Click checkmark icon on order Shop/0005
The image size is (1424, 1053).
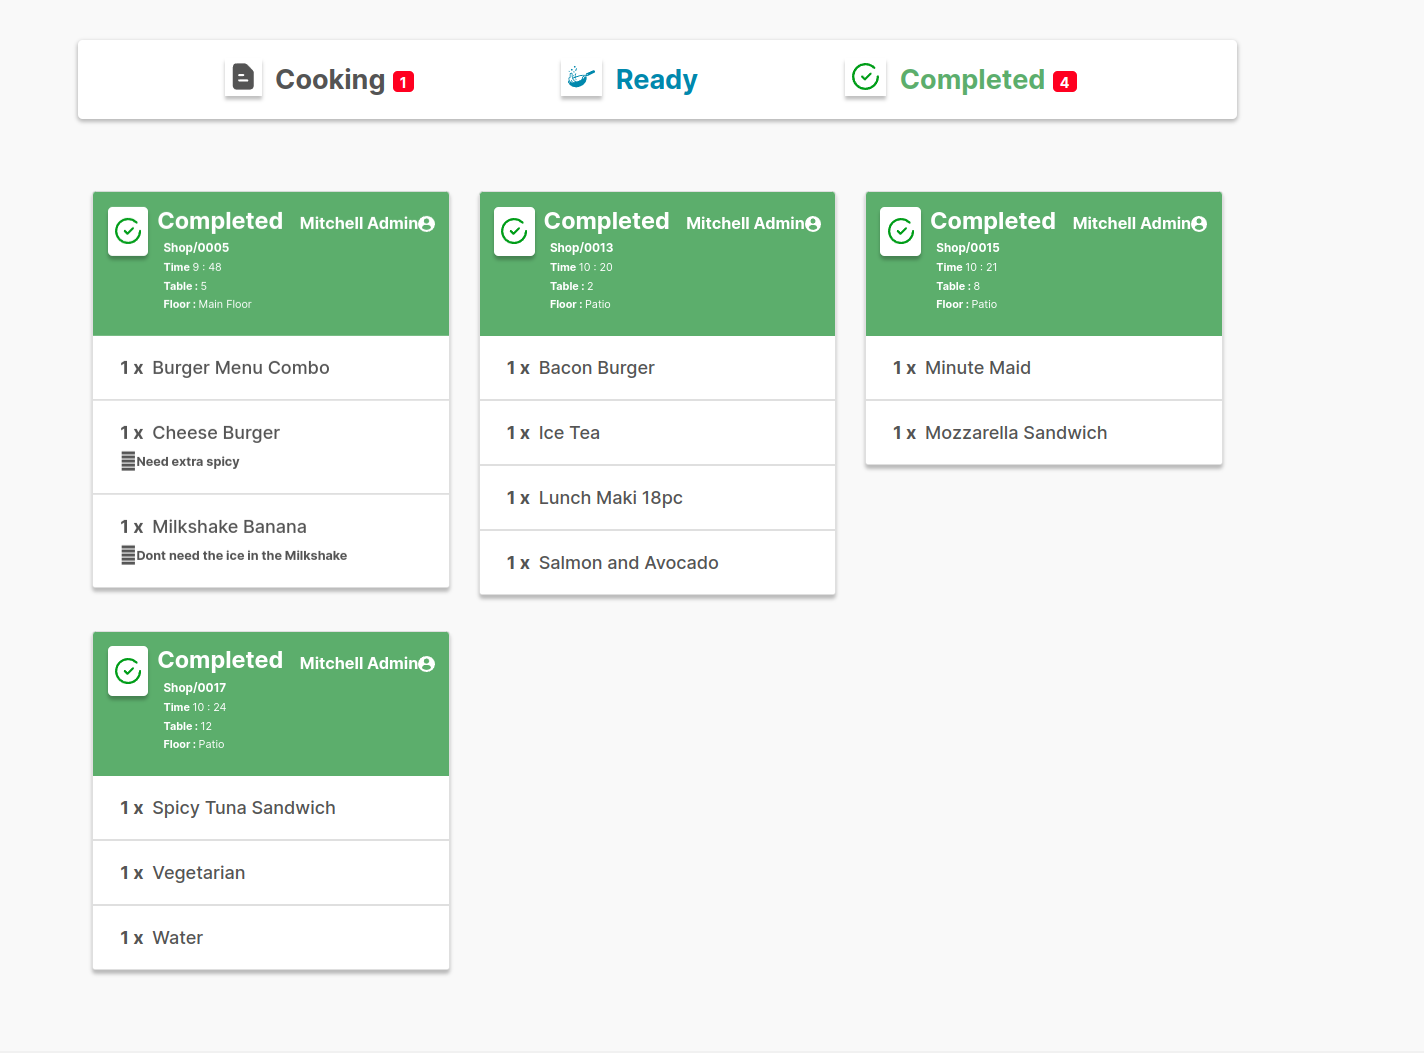[128, 232]
